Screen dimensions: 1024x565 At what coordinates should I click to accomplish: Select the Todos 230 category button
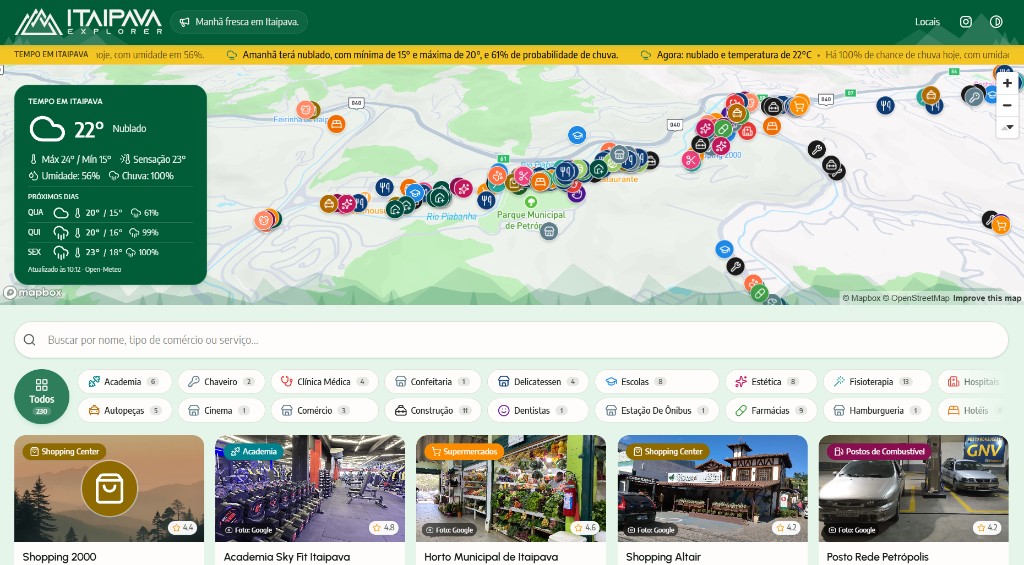coord(42,396)
